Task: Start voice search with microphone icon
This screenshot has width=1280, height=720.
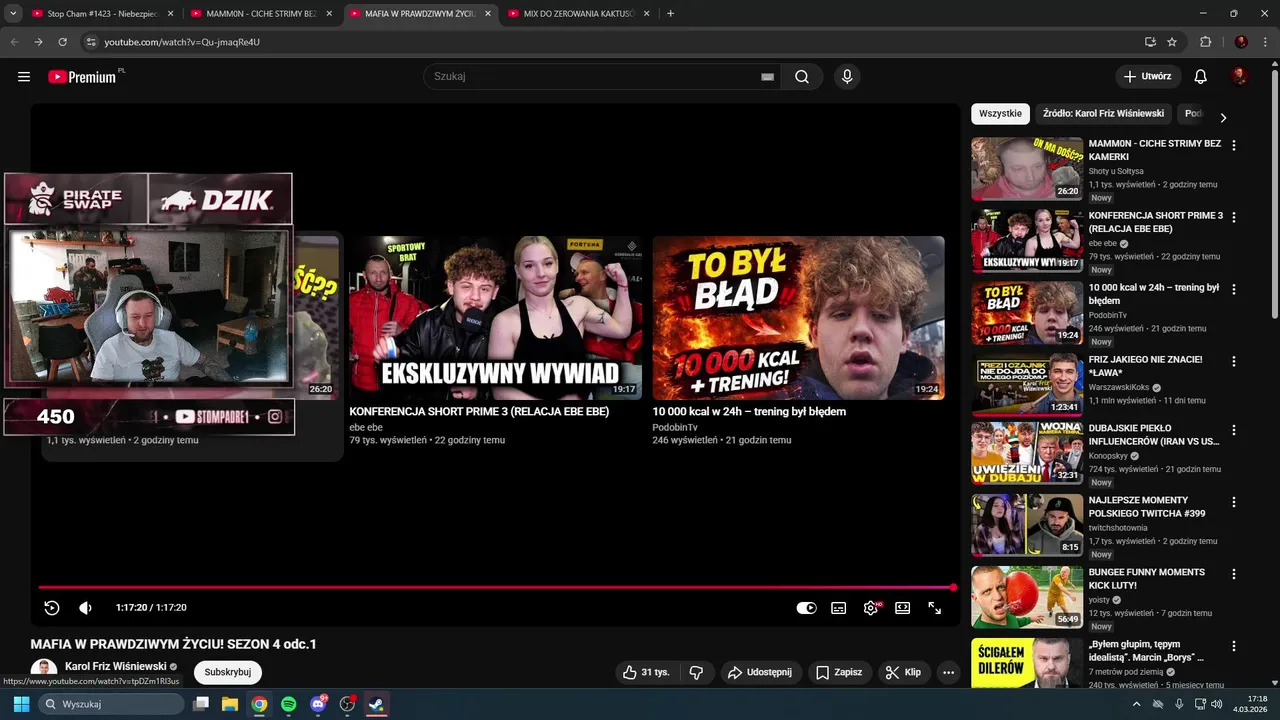Action: click(847, 77)
